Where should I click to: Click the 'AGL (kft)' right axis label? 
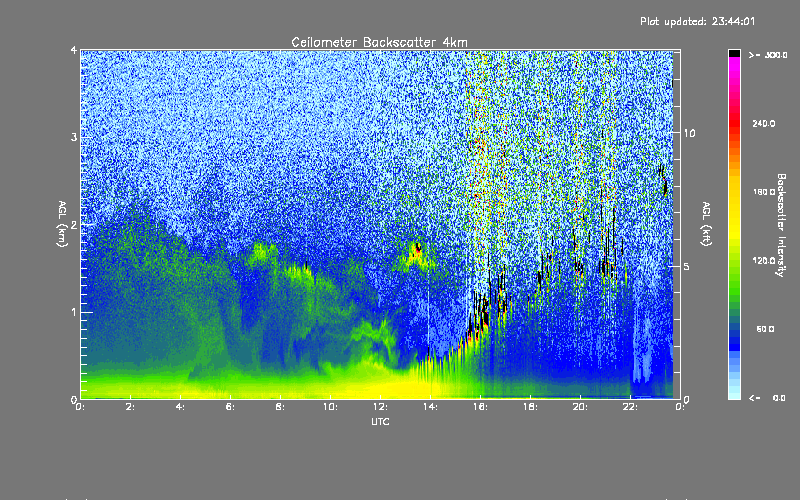pos(707,224)
